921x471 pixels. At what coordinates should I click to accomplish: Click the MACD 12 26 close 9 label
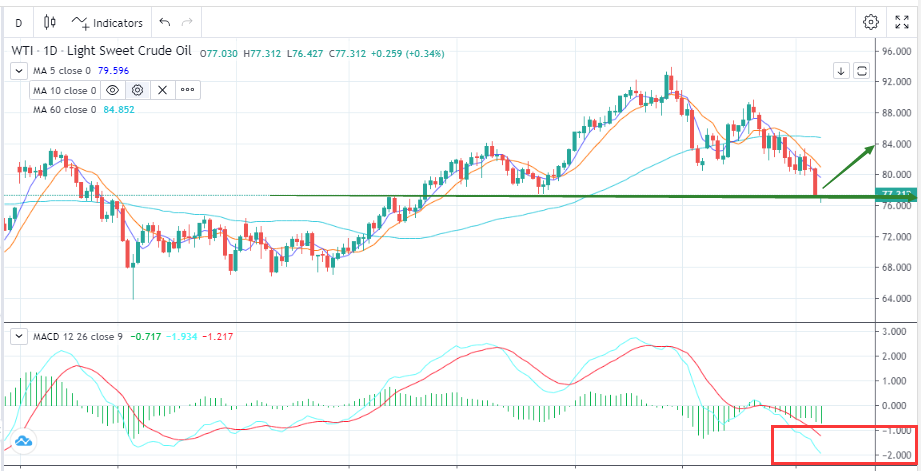tap(78, 337)
